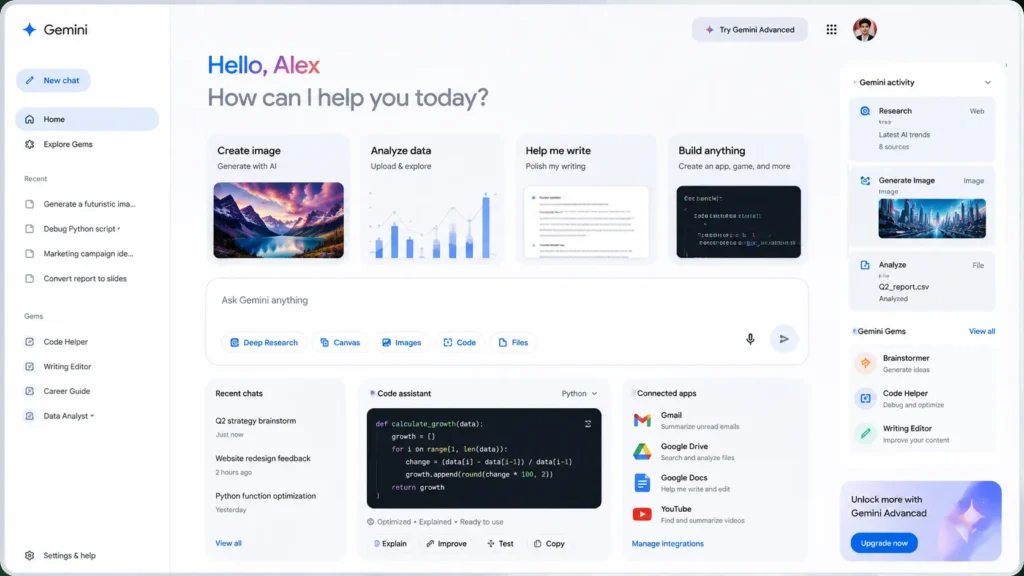The height and width of the screenshot is (576, 1024).
Task: Click the expand icon in code block
Action: [588, 424]
